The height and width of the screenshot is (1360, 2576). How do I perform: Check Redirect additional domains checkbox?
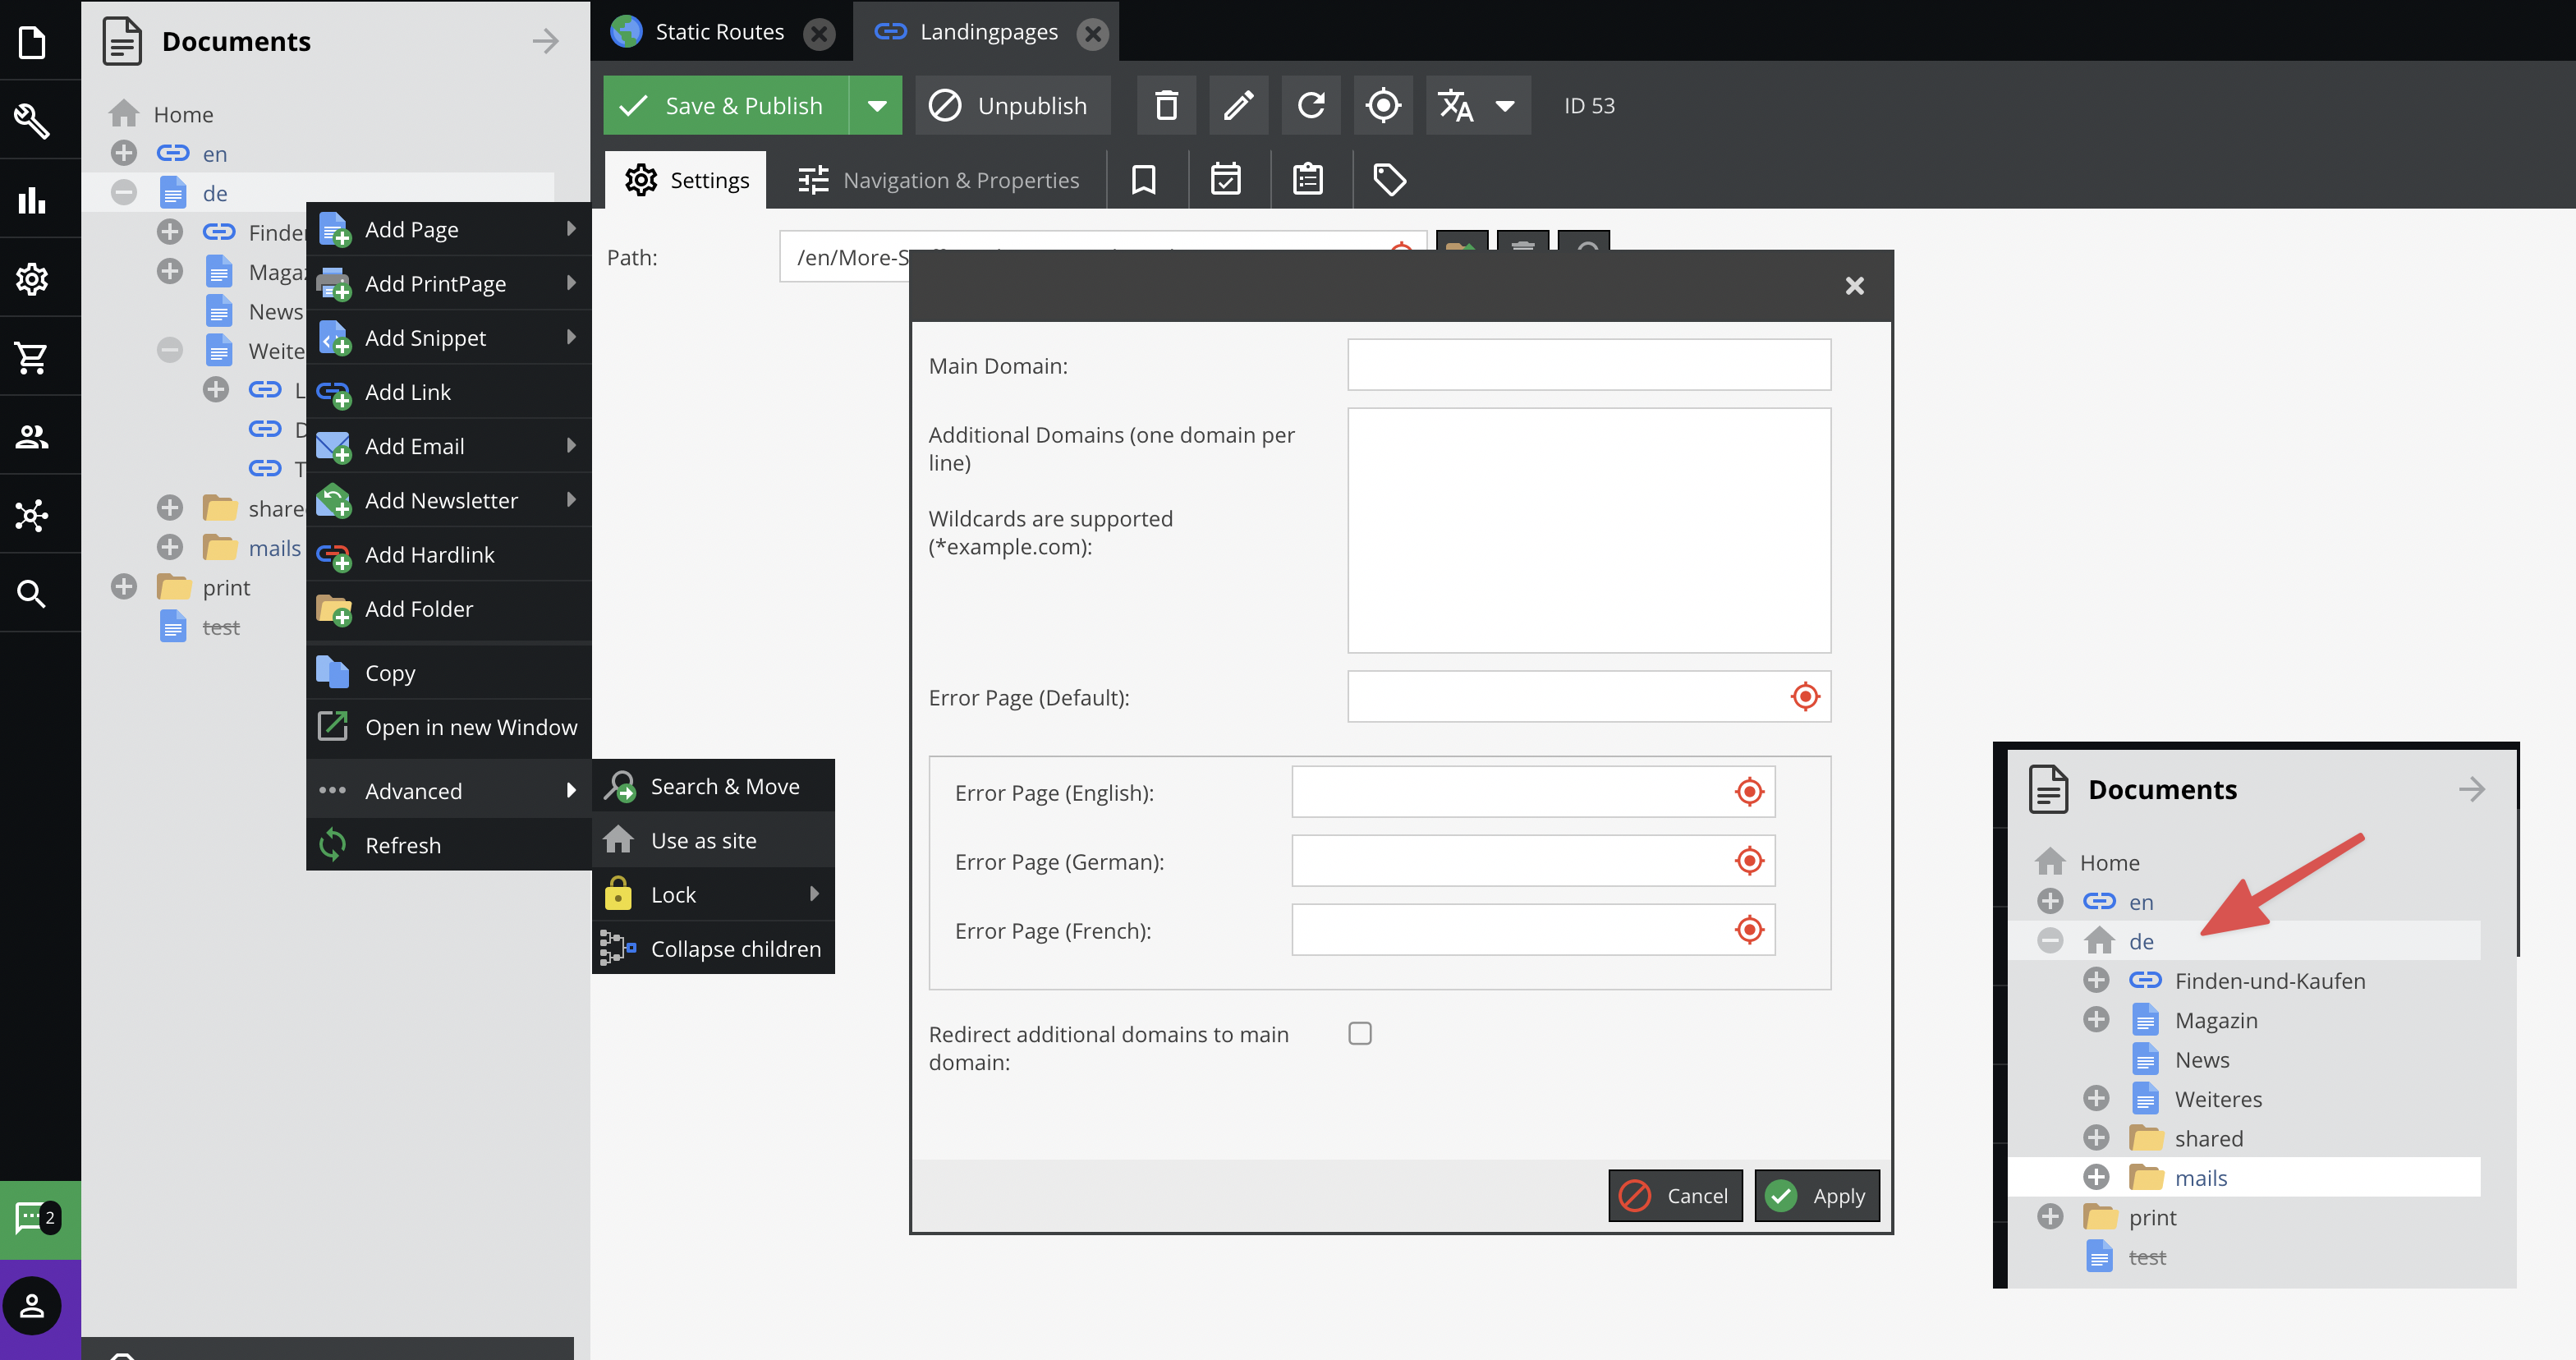coord(1359,1033)
